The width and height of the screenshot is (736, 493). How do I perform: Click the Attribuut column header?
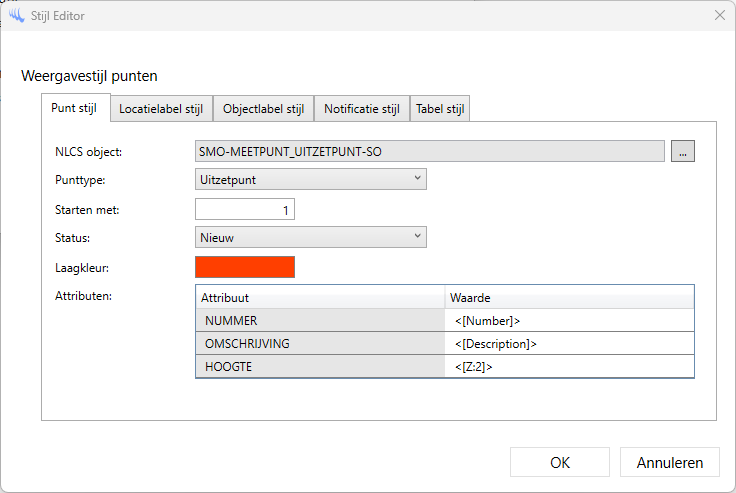(320, 298)
